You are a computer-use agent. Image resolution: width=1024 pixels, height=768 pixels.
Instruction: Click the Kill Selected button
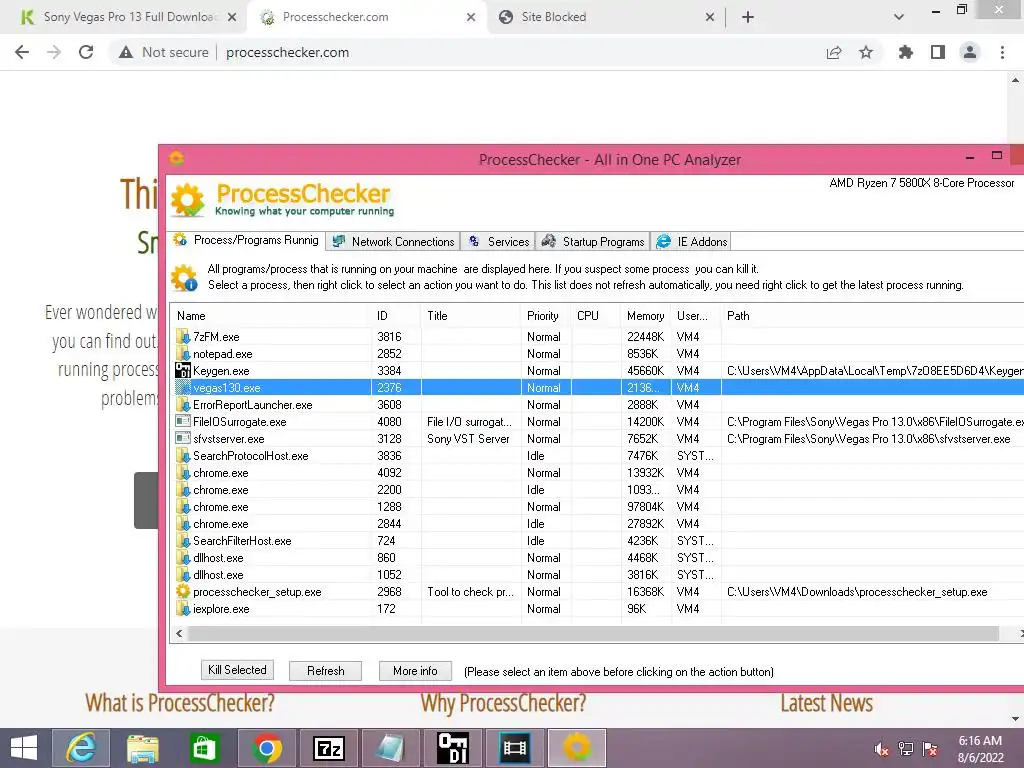pyautogui.click(x=237, y=670)
